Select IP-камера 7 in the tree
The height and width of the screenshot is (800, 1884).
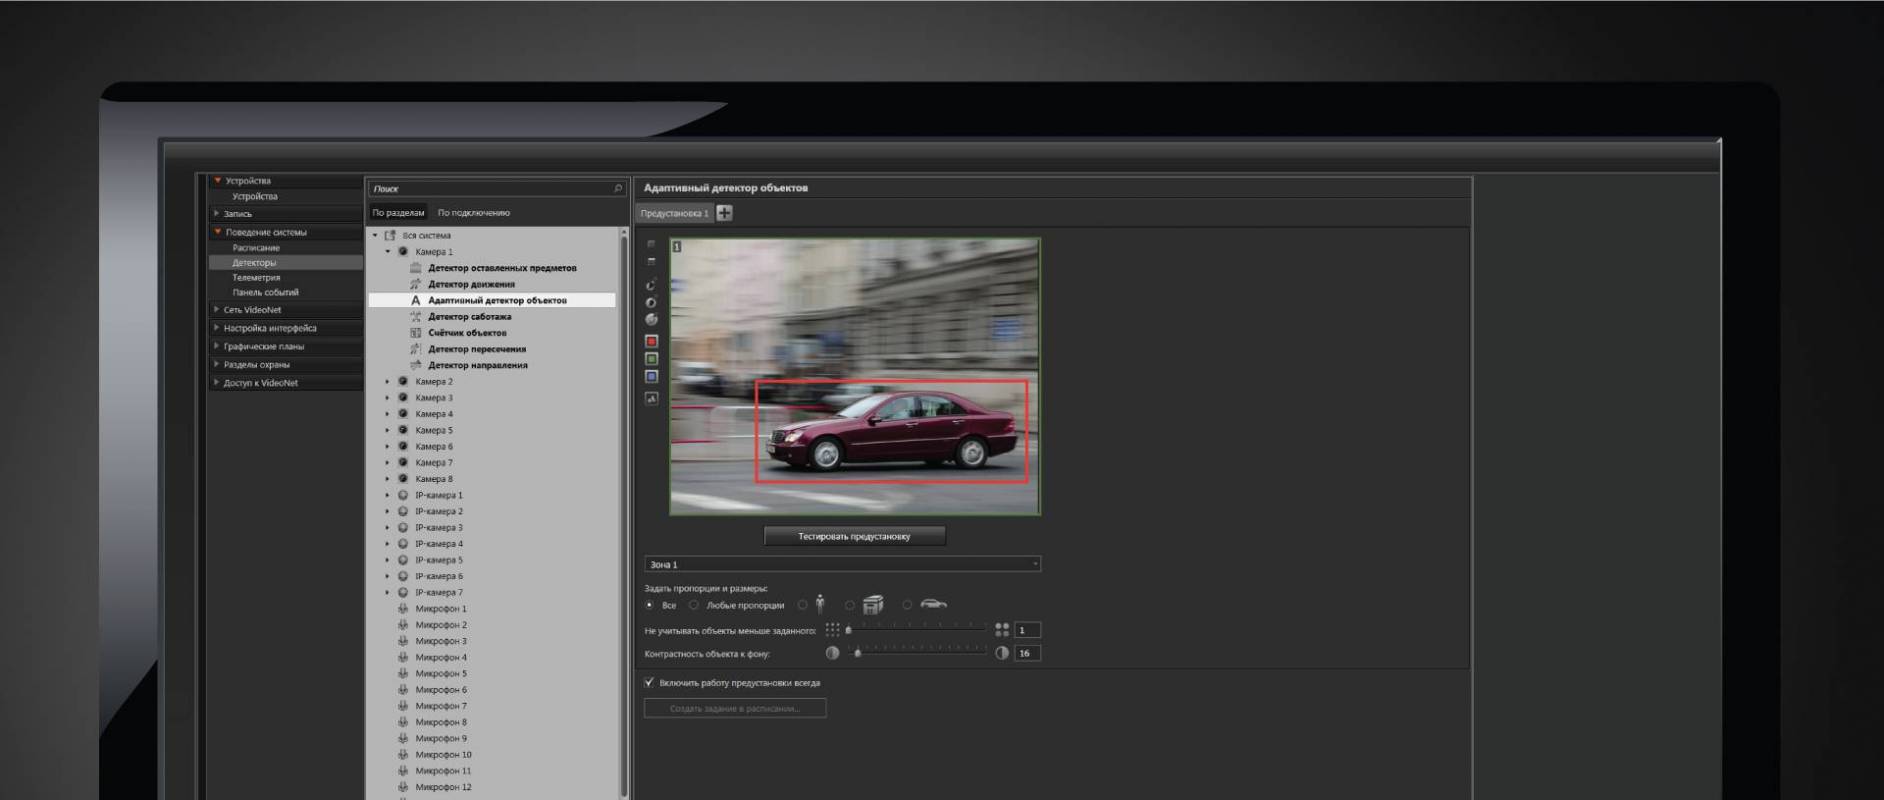click(x=439, y=592)
